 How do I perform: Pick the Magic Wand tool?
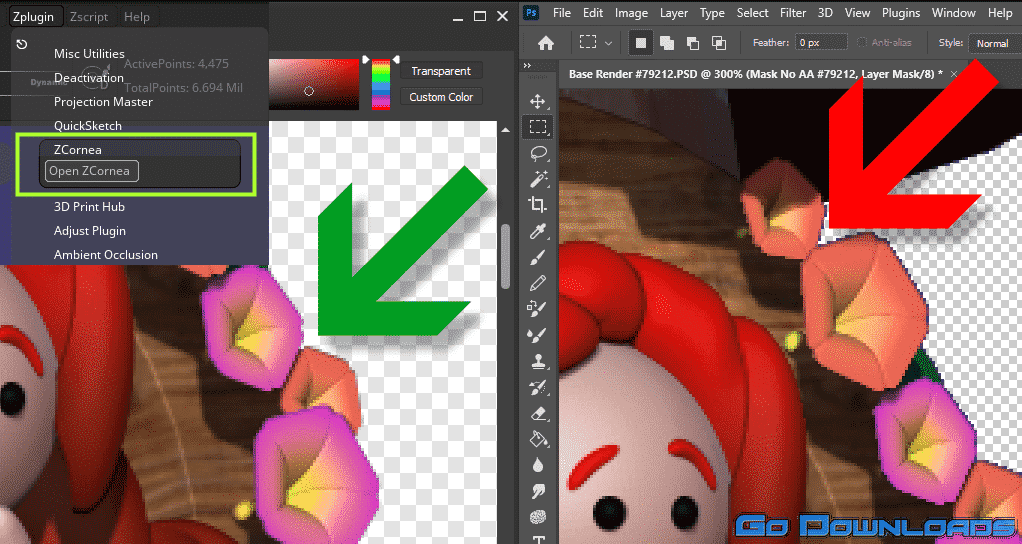[x=538, y=179]
